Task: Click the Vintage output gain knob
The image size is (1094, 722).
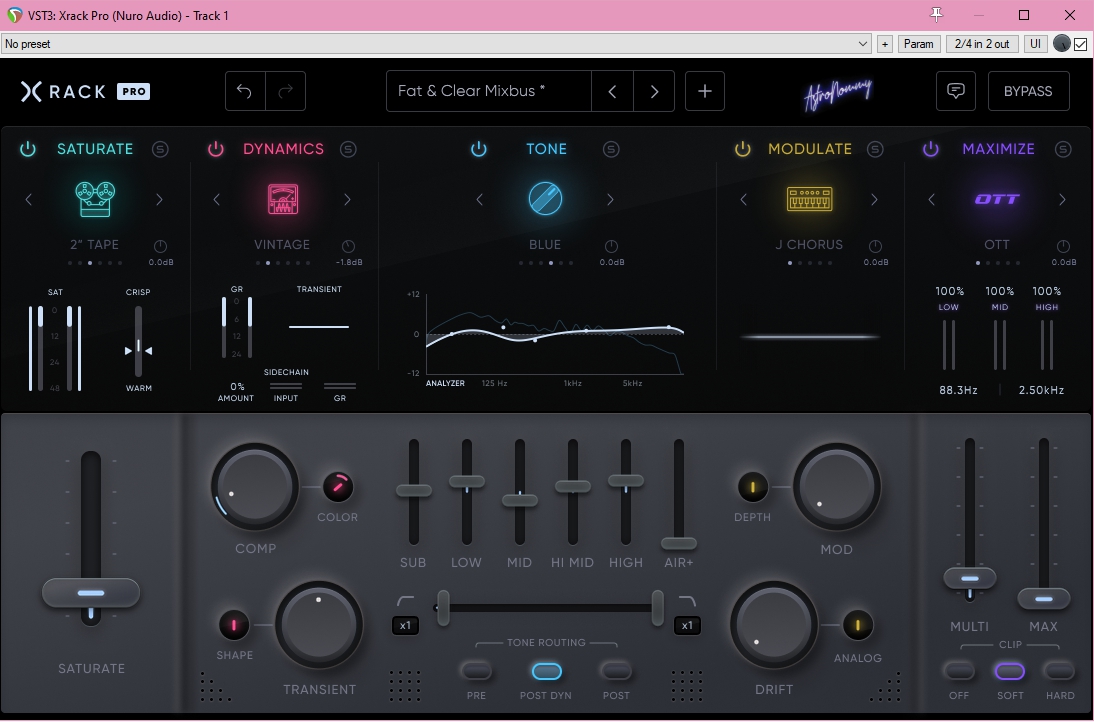Action: [x=348, y=246]
